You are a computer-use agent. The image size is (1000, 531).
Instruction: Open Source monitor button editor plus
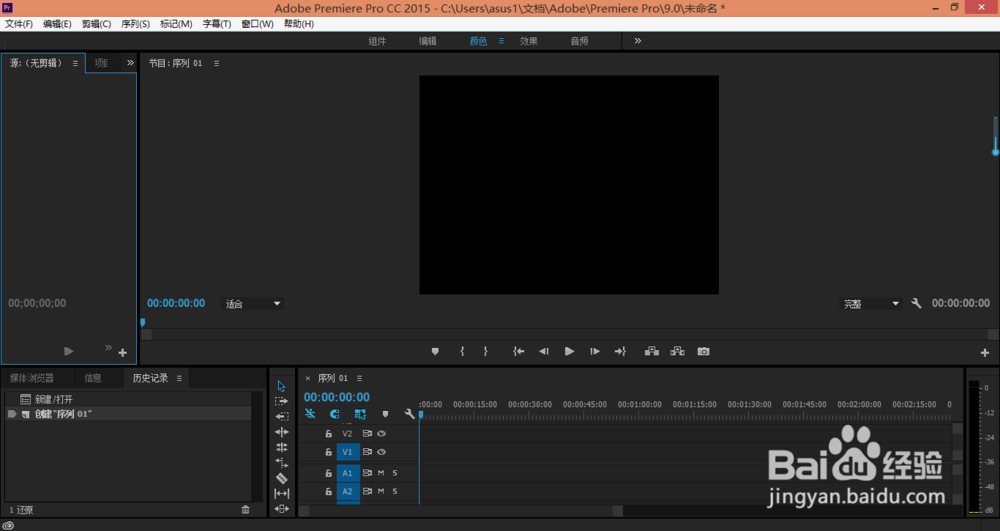click(122, 353)
